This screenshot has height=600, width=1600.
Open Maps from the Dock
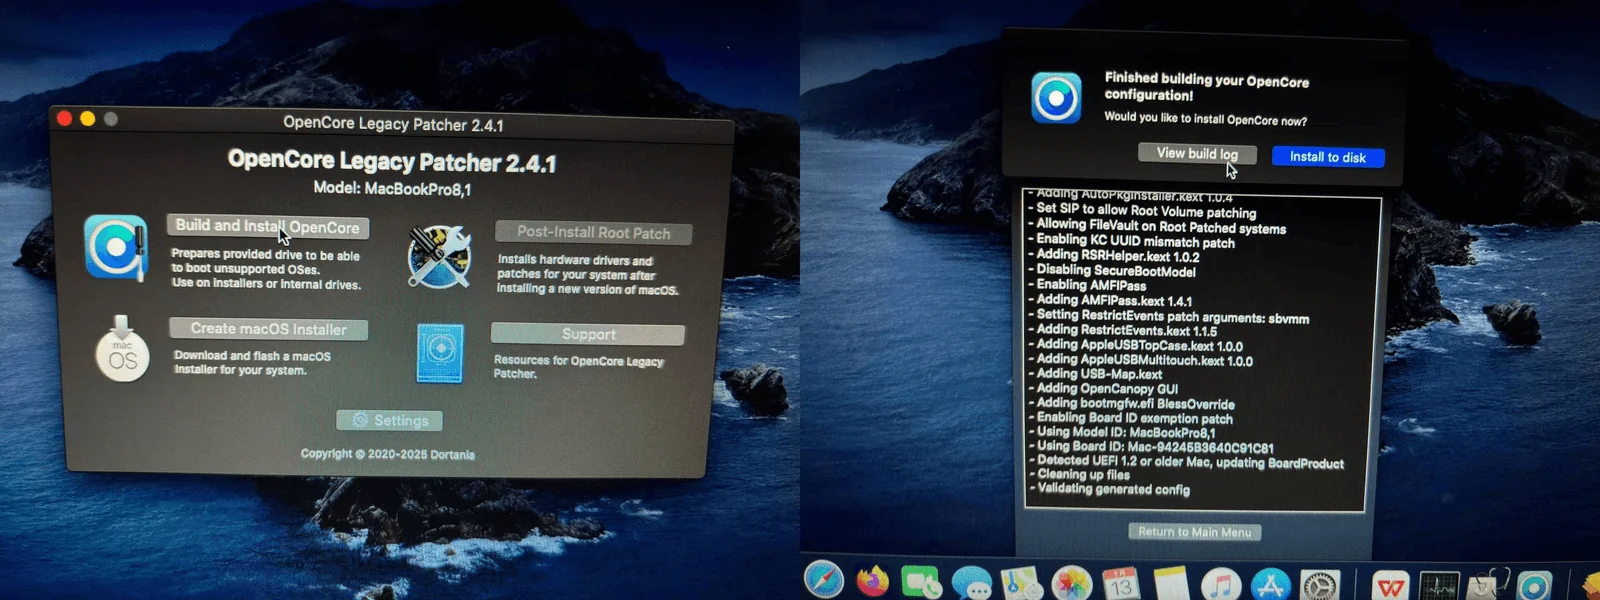(x=1021, y=583)
